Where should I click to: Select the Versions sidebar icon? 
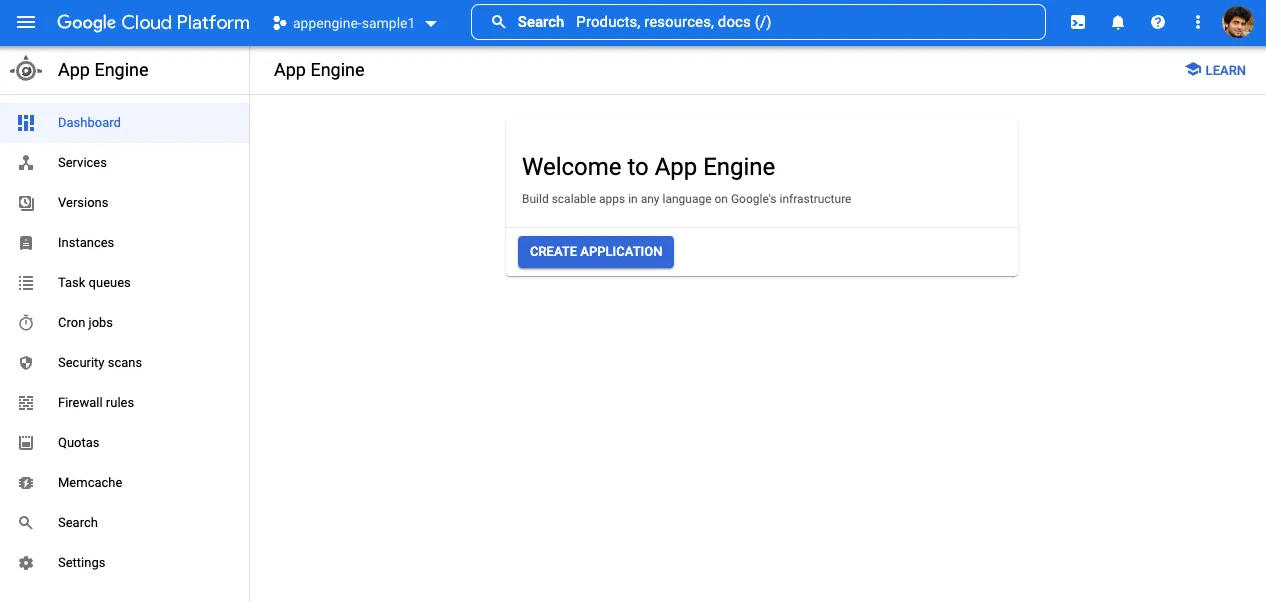[x=26, y=202]
